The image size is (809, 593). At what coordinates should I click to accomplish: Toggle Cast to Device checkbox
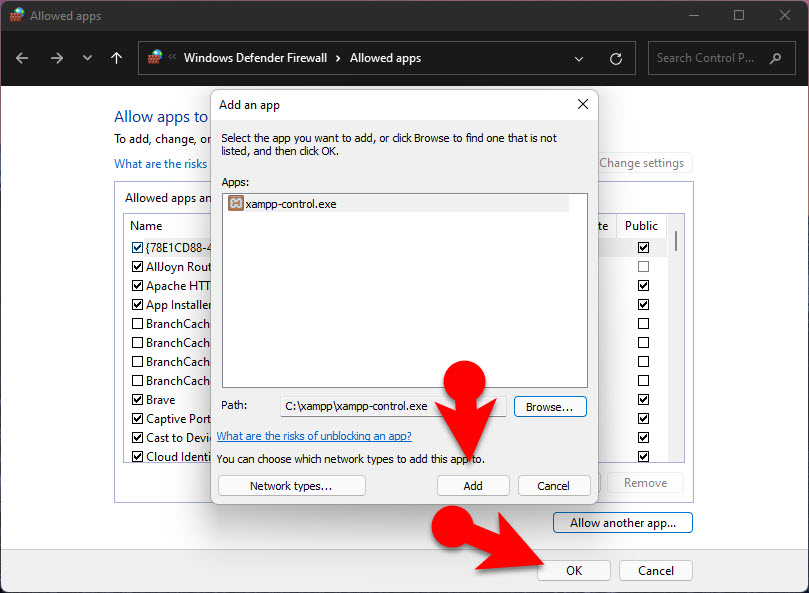click(137, 438)
